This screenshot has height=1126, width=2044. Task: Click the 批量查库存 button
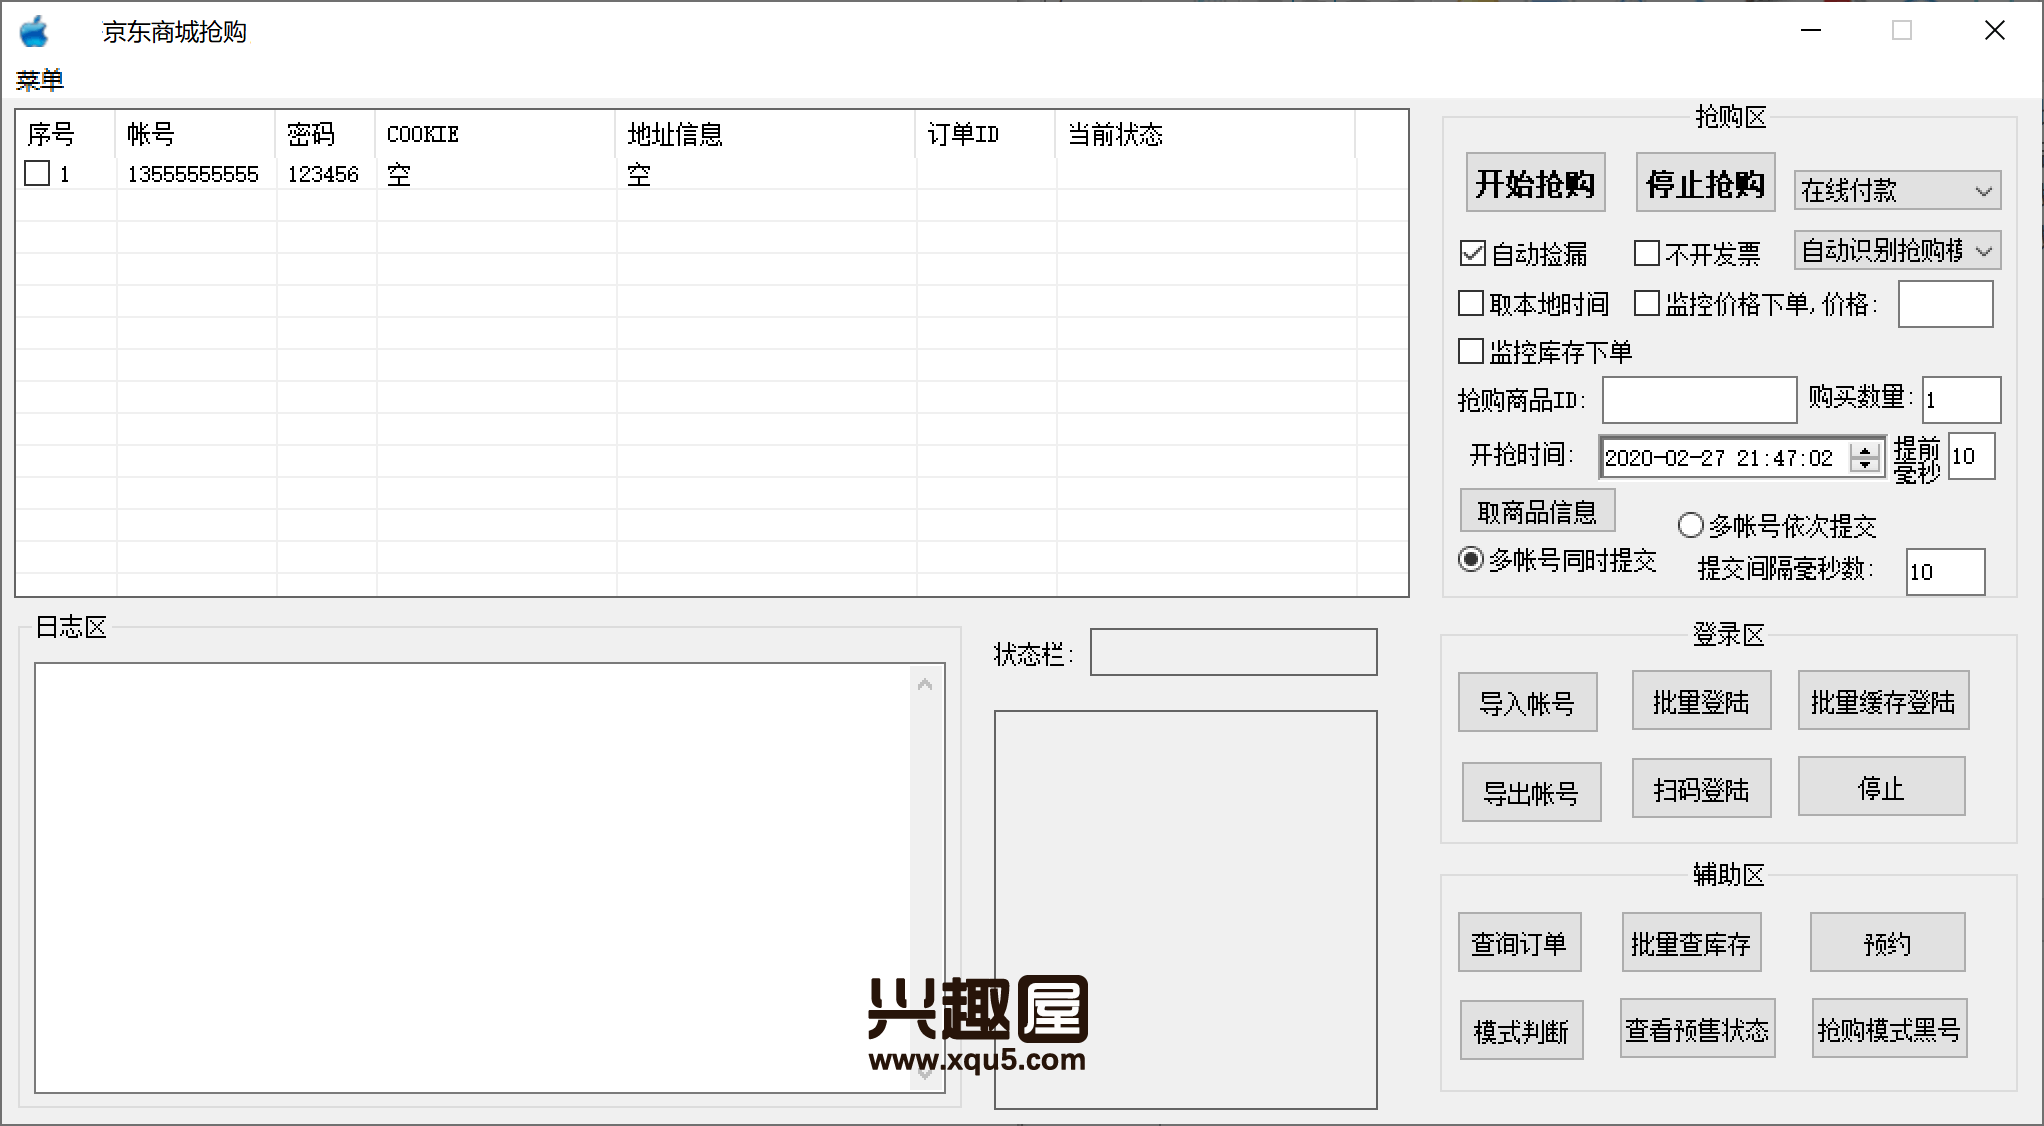(x=1691, y=942)
